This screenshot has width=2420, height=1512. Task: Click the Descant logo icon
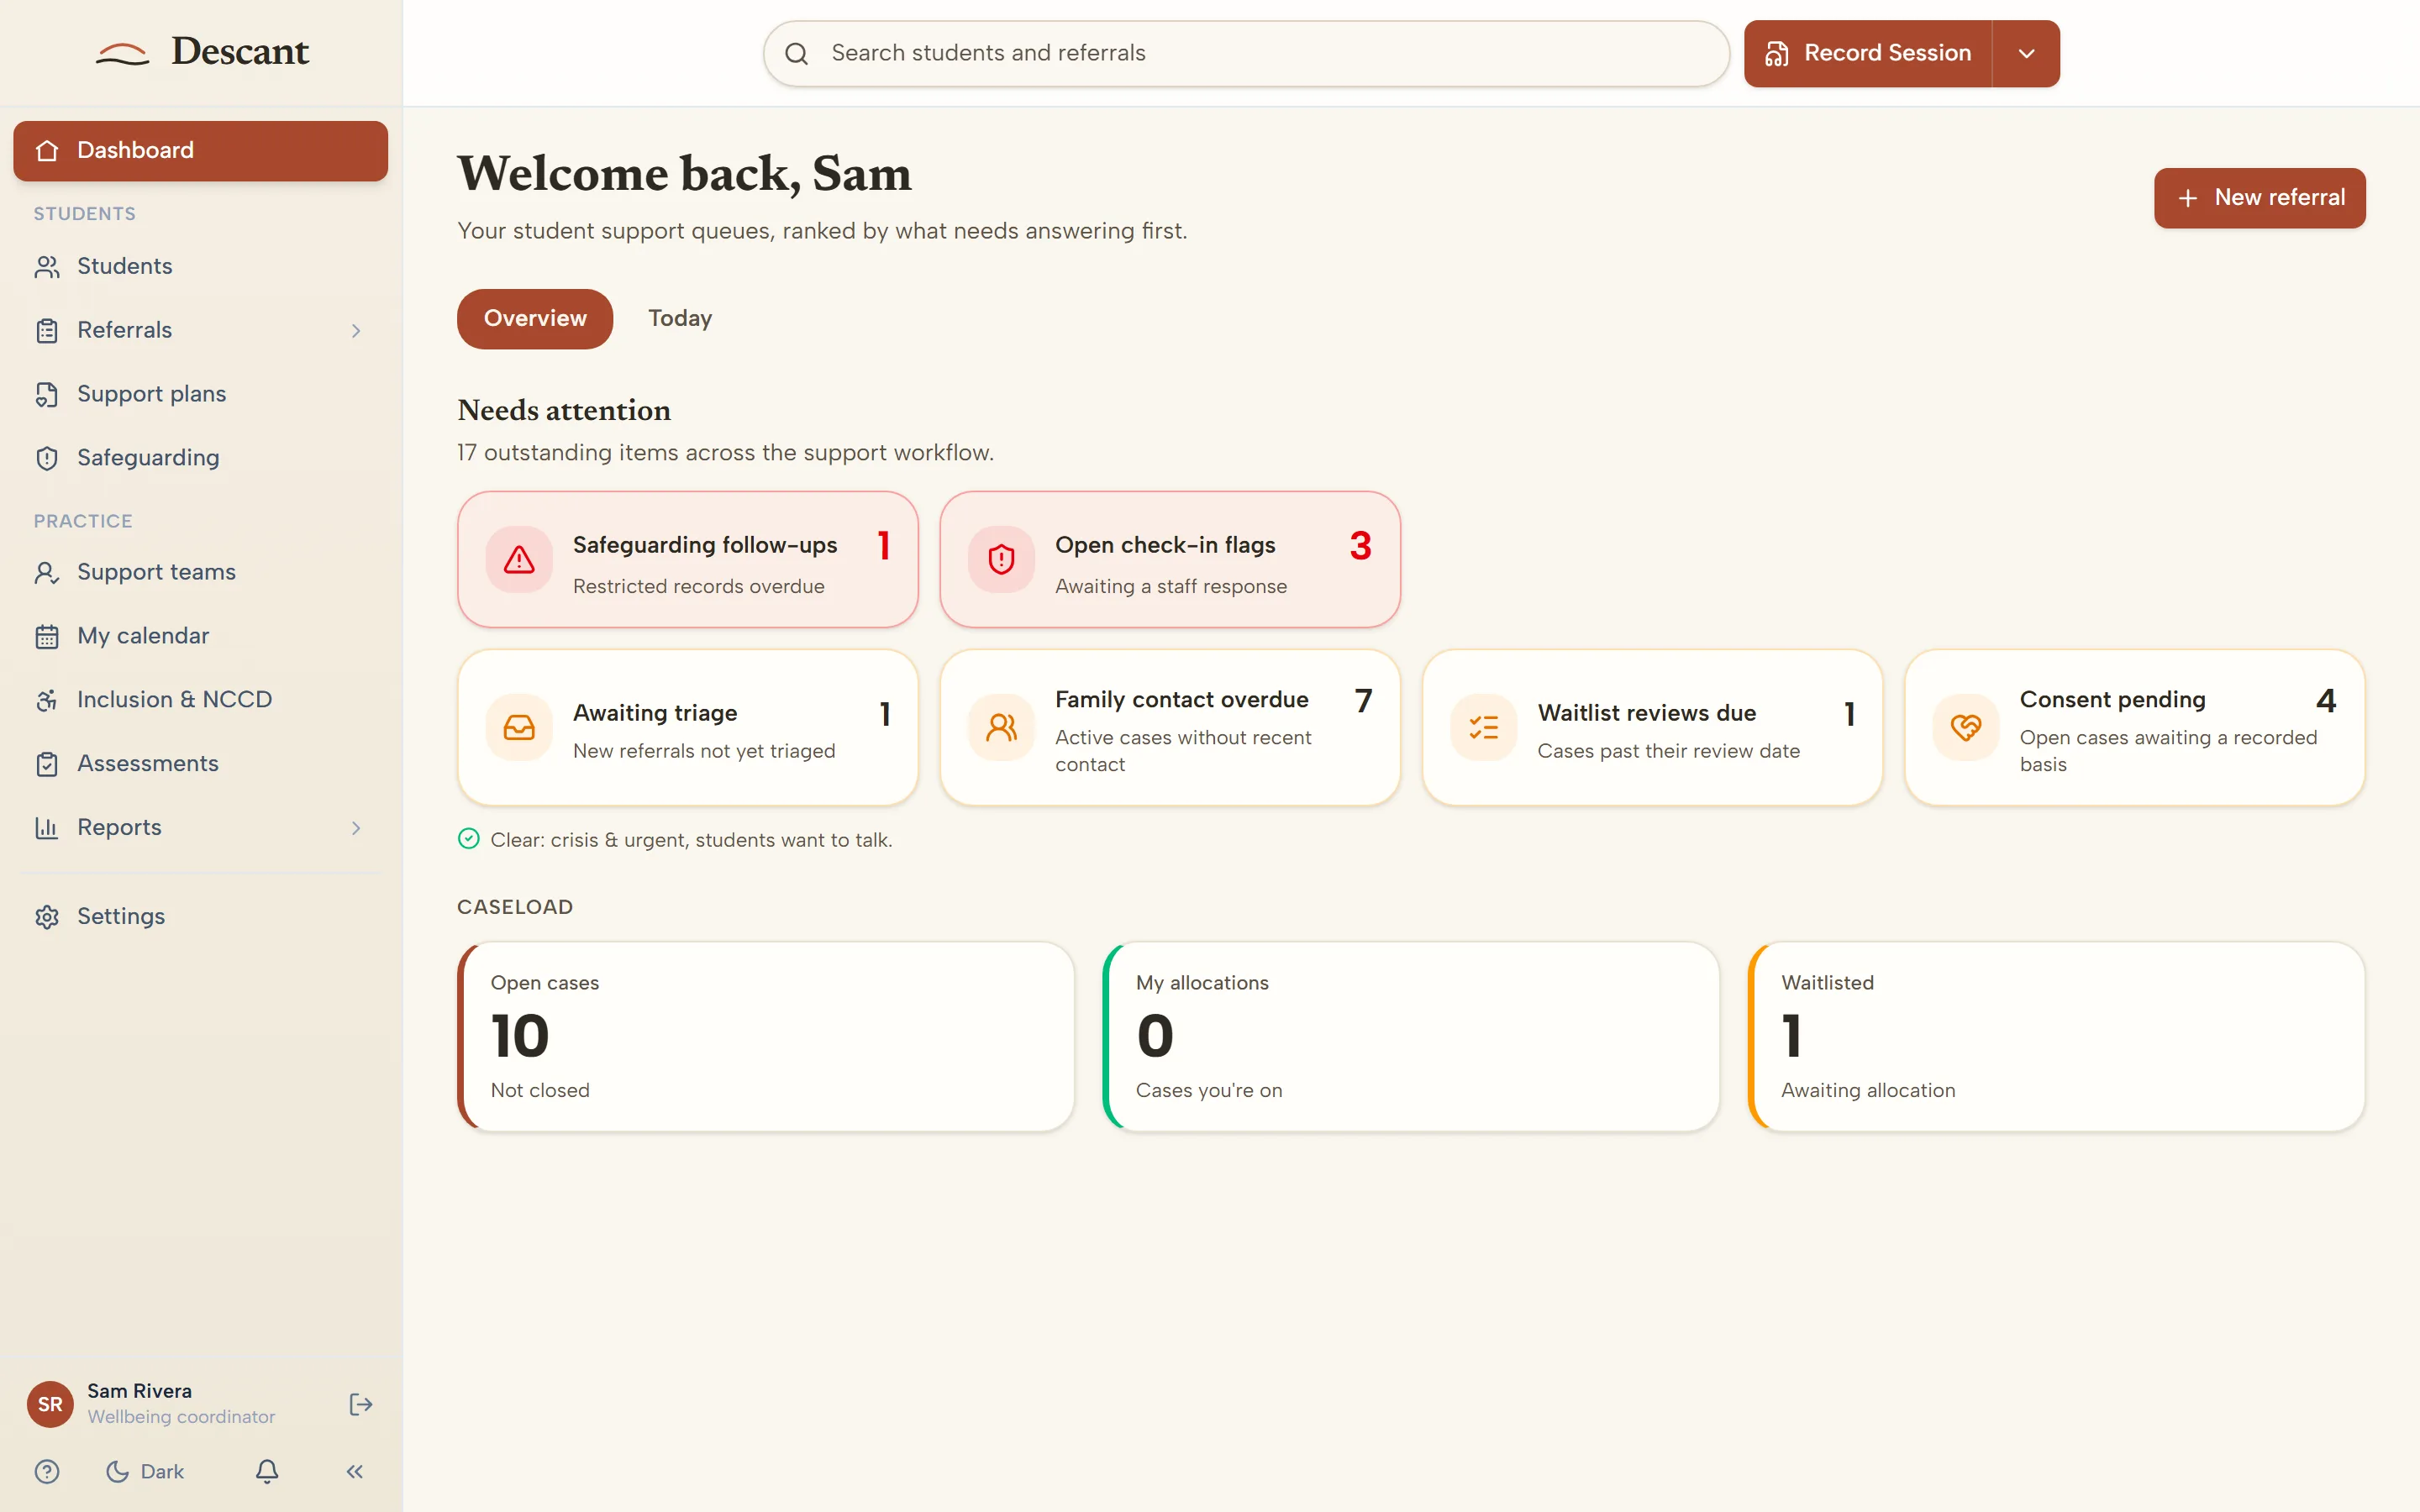coord(122,54)
